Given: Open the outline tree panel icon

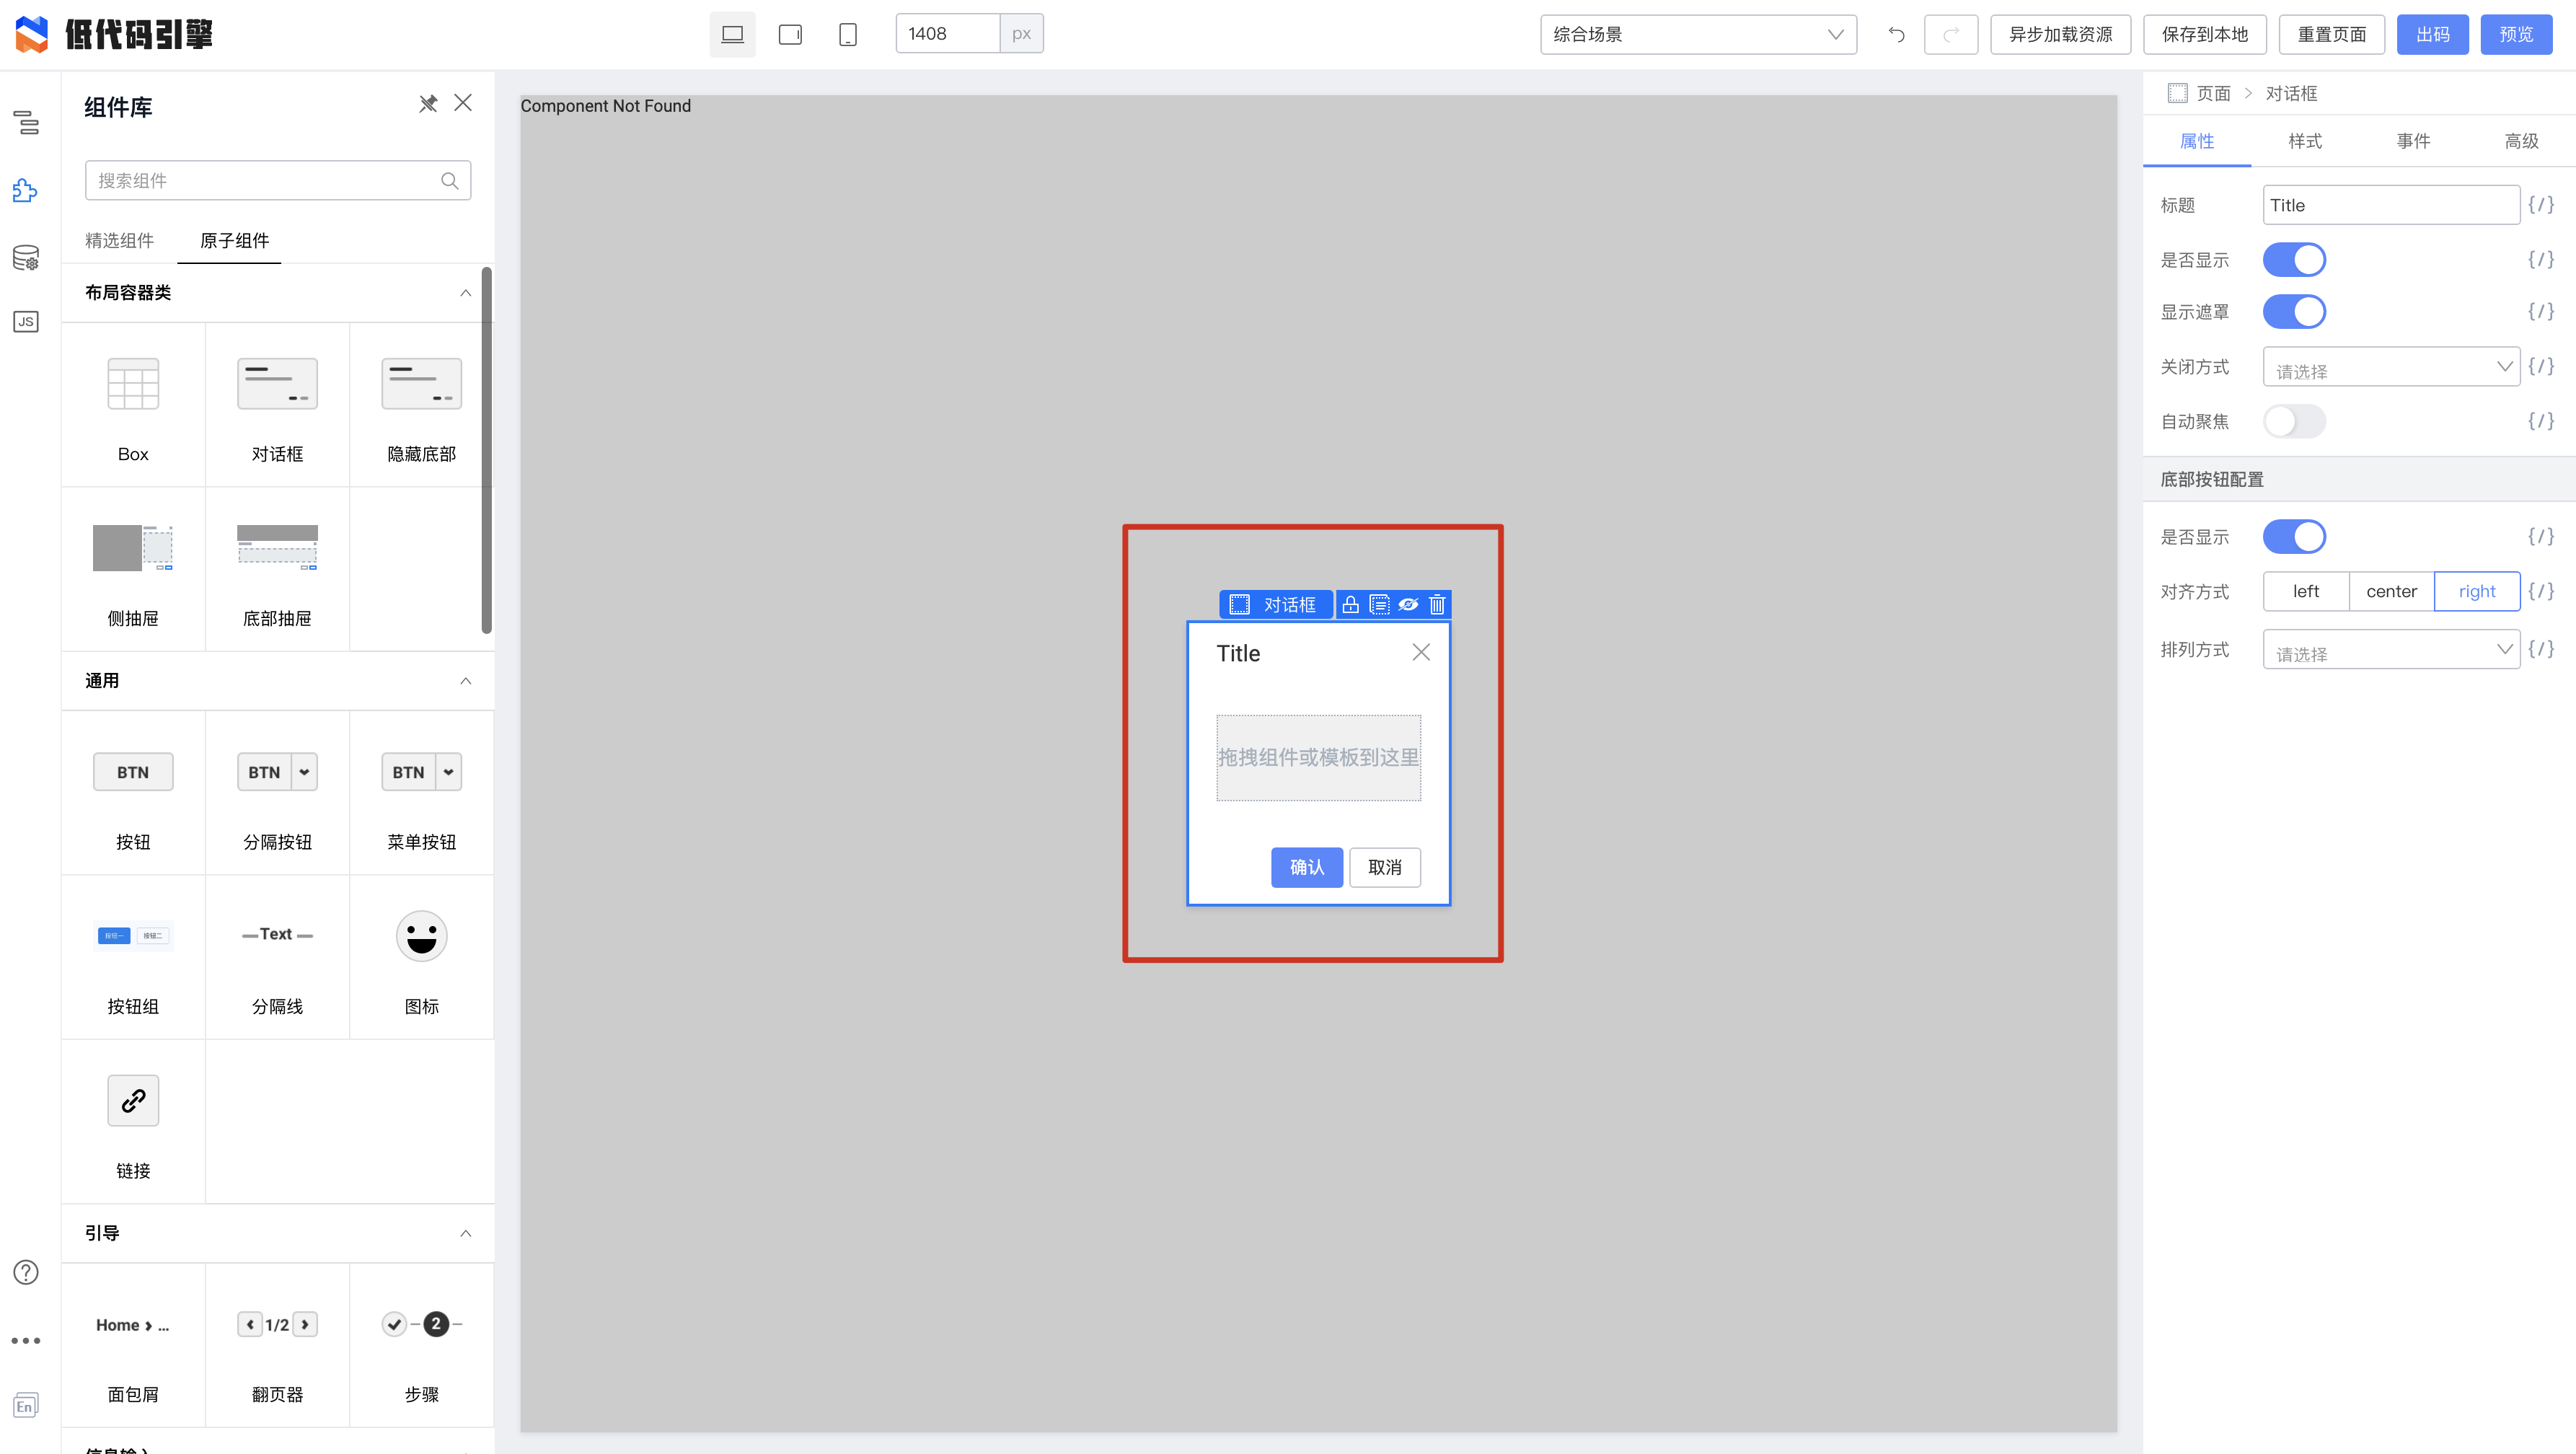Looking at the screenshot, I should (26, 122).
